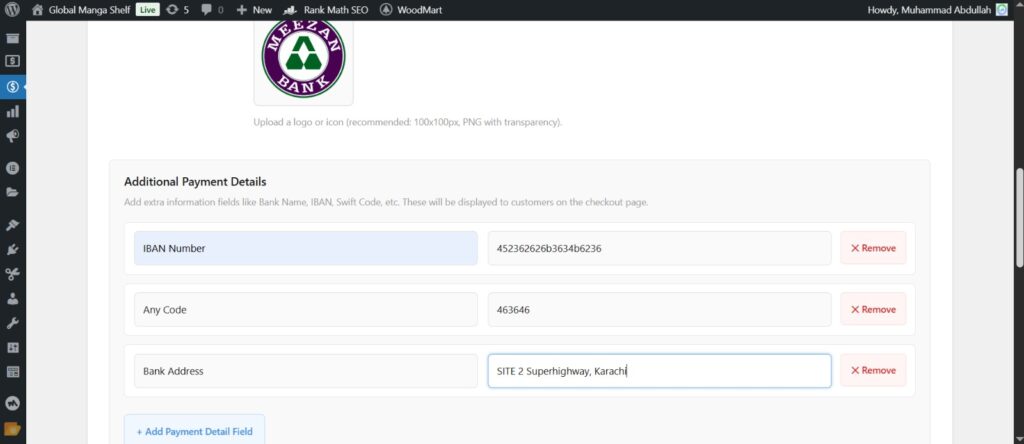Image resolution: width=1024 pixels, height=444 pixels.
Task: Open the Analytics bar chart sidebar icon
Action: click(x=12, y=112)
